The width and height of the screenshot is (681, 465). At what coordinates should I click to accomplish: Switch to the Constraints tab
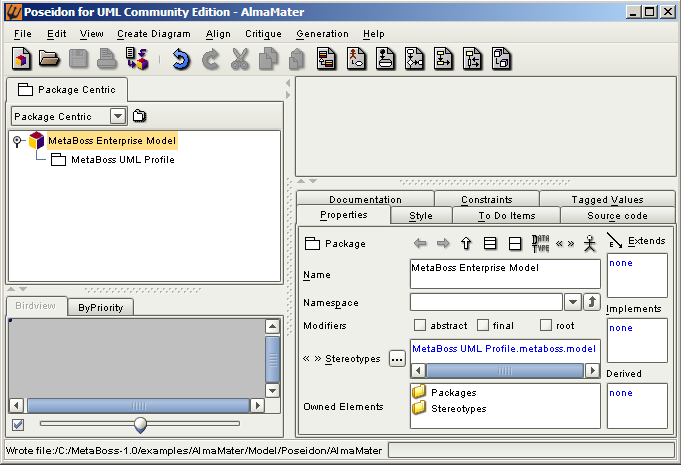click(487, 199)
